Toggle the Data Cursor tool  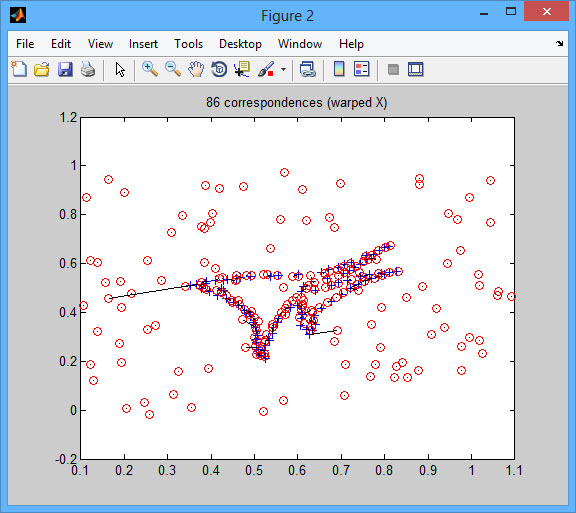[x=242, y=69]
